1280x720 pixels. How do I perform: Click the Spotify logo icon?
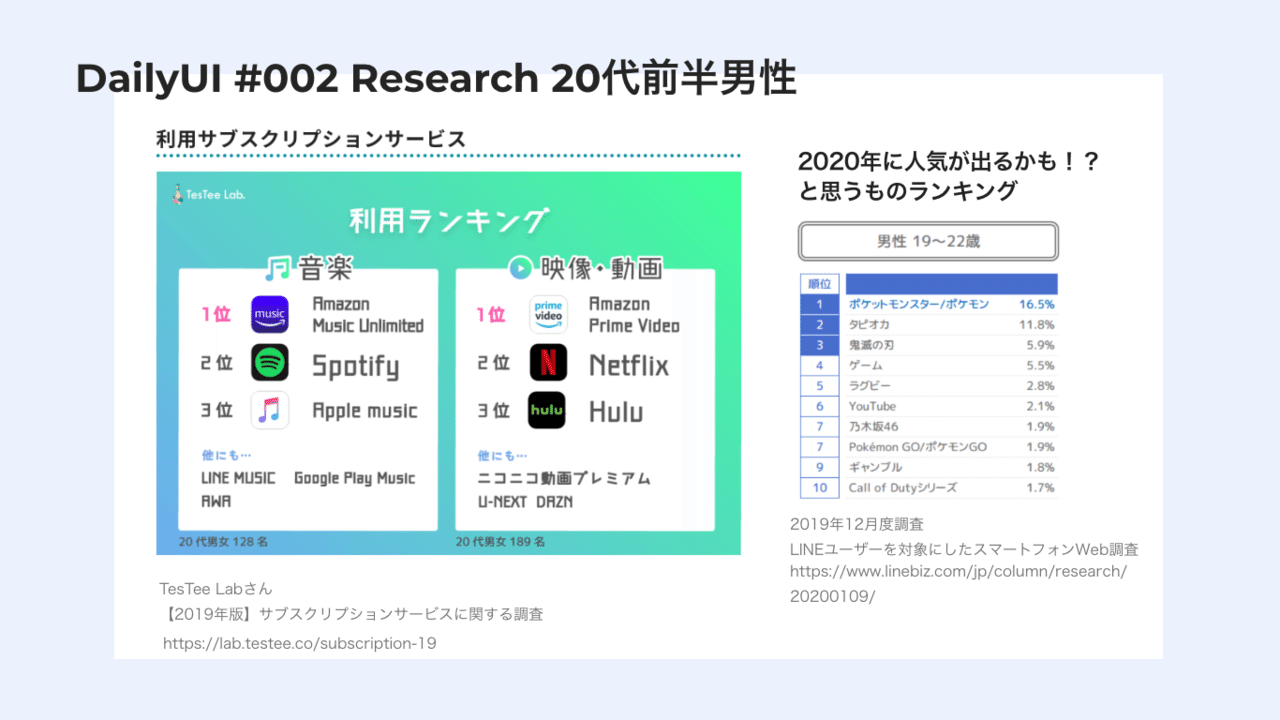click(x=270, y=362)
